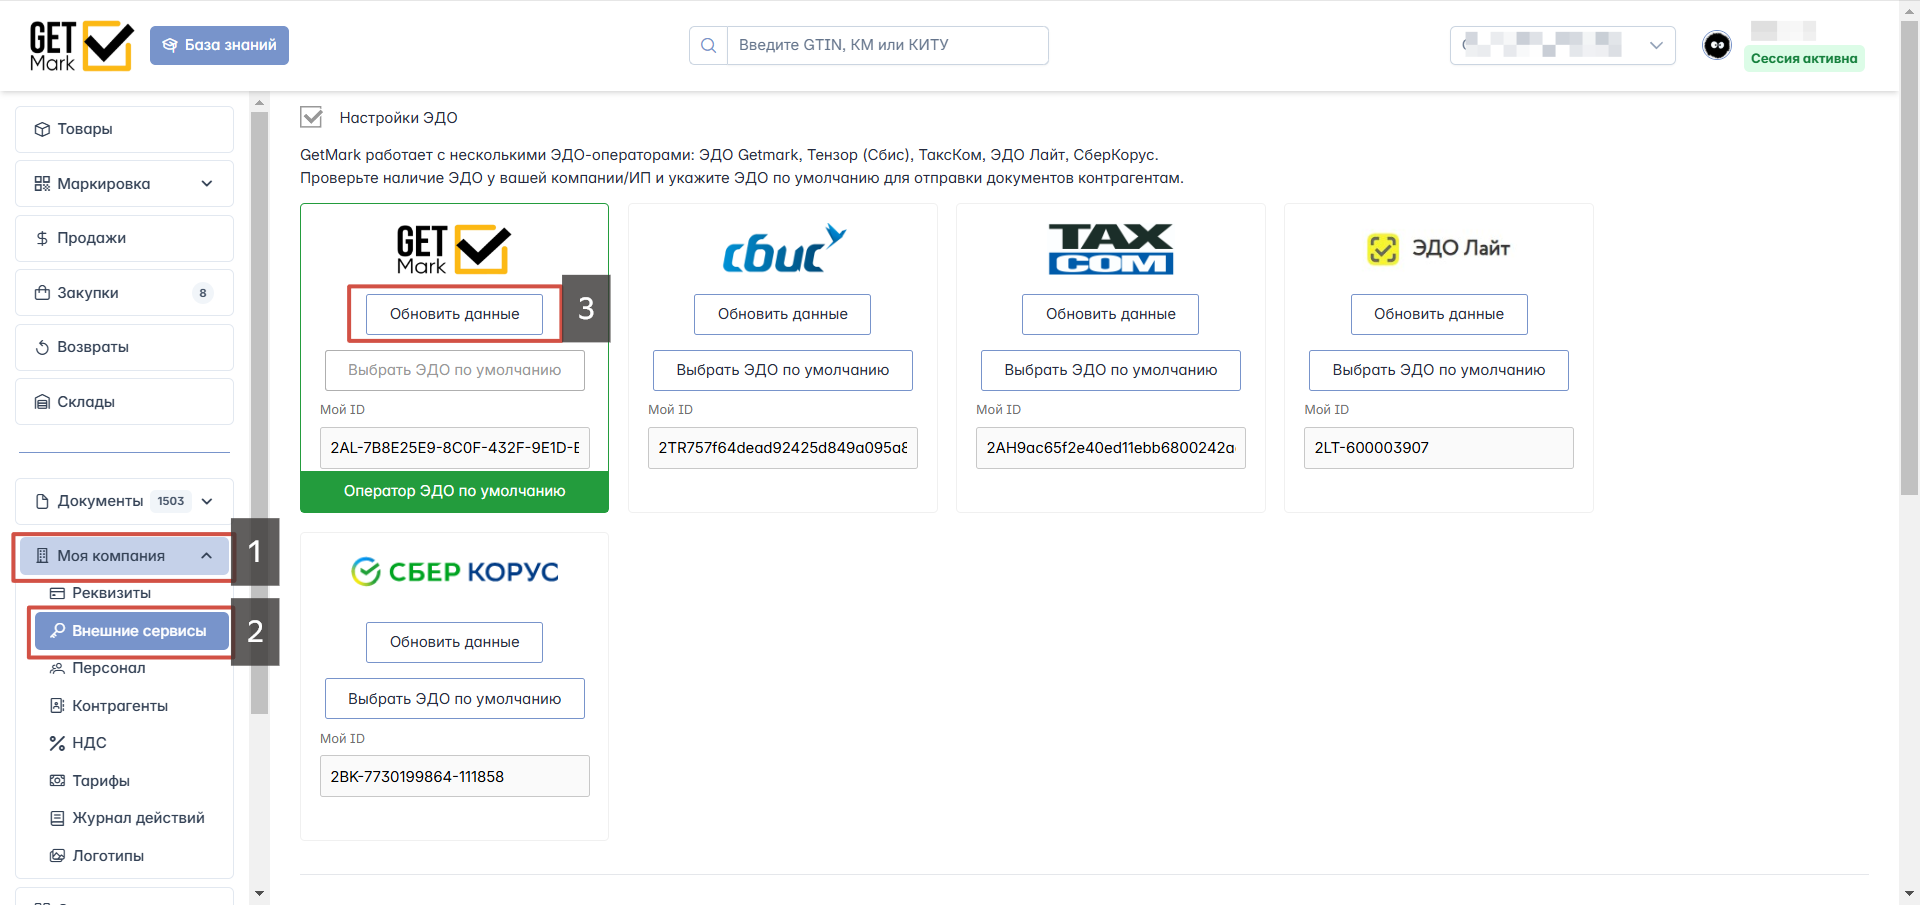1920x905 pixels.
Task: Click the Тарифы money icon
Action: [x=57, y=781]
